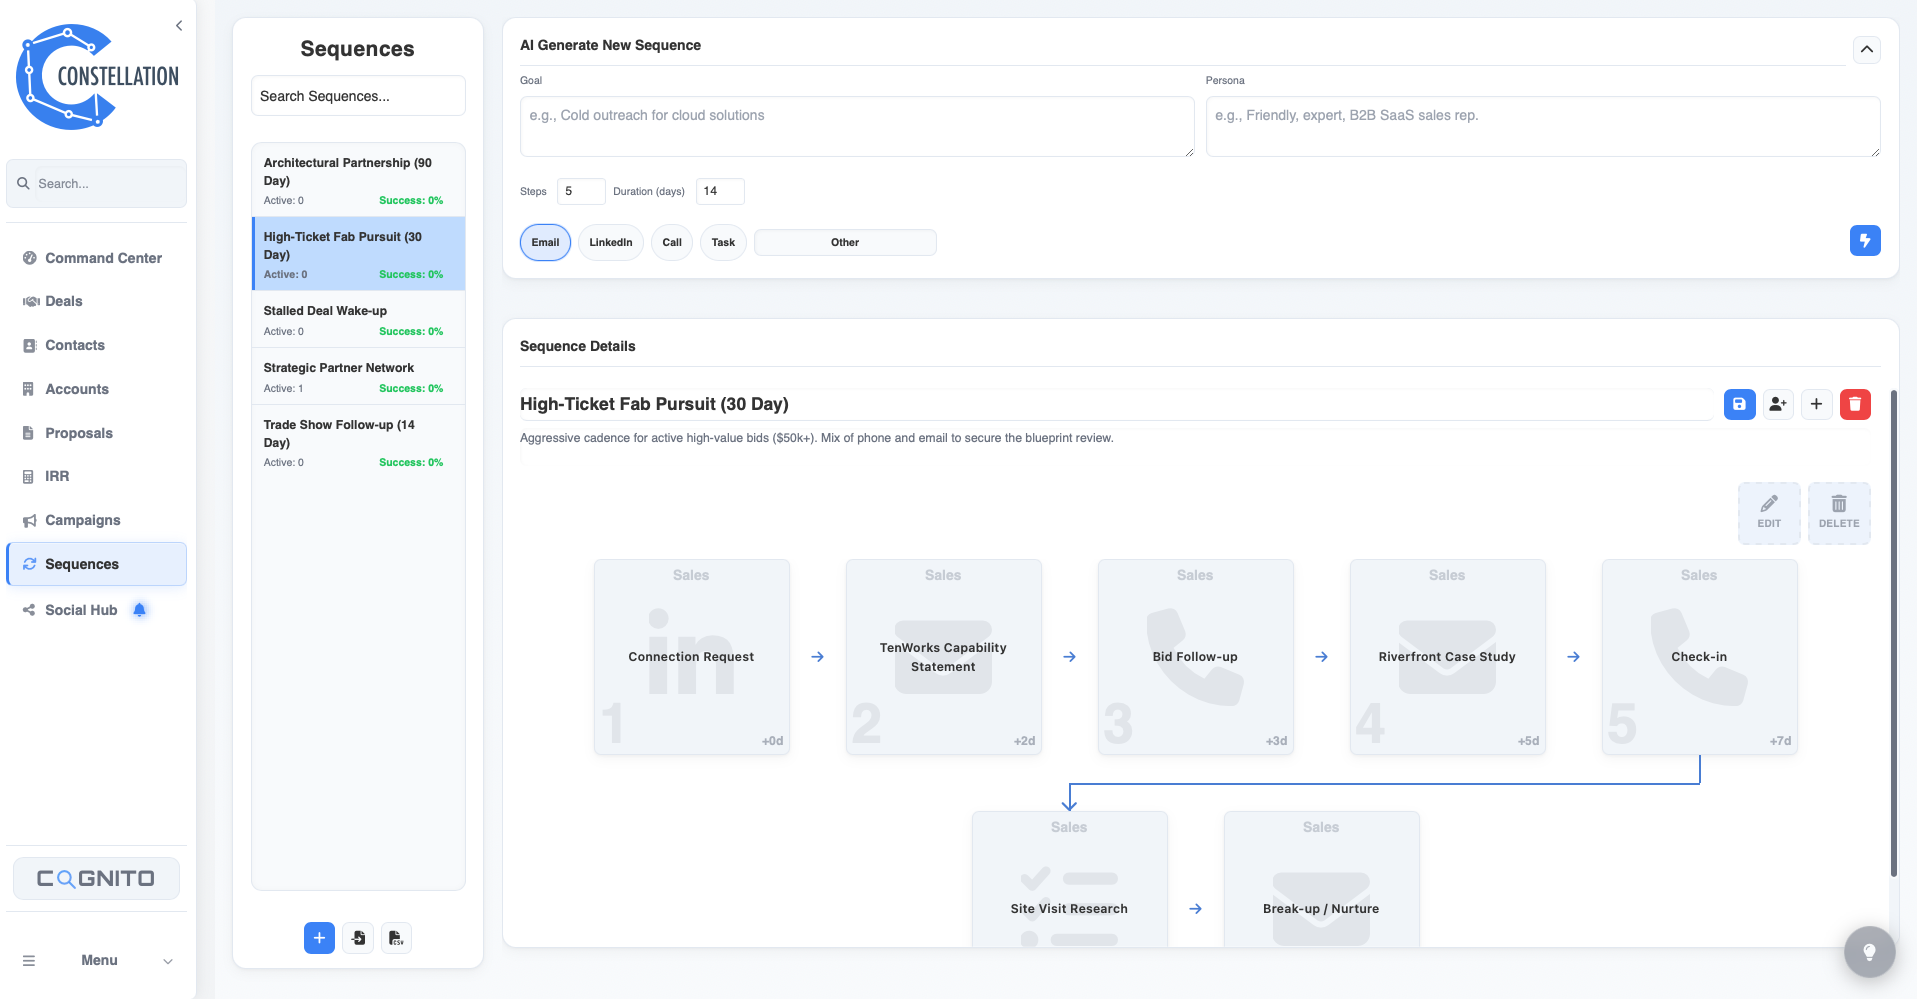Image resolution: width=1917 pixels, height=999 pixels.
Task: Open the help lightbulb at bottom right
Action: click(1869, 951)
